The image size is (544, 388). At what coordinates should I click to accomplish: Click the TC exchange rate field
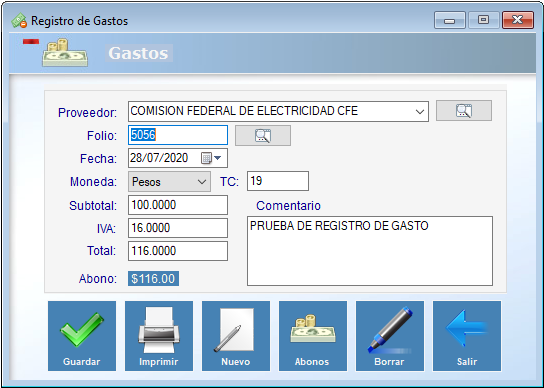tap(278, 181)
